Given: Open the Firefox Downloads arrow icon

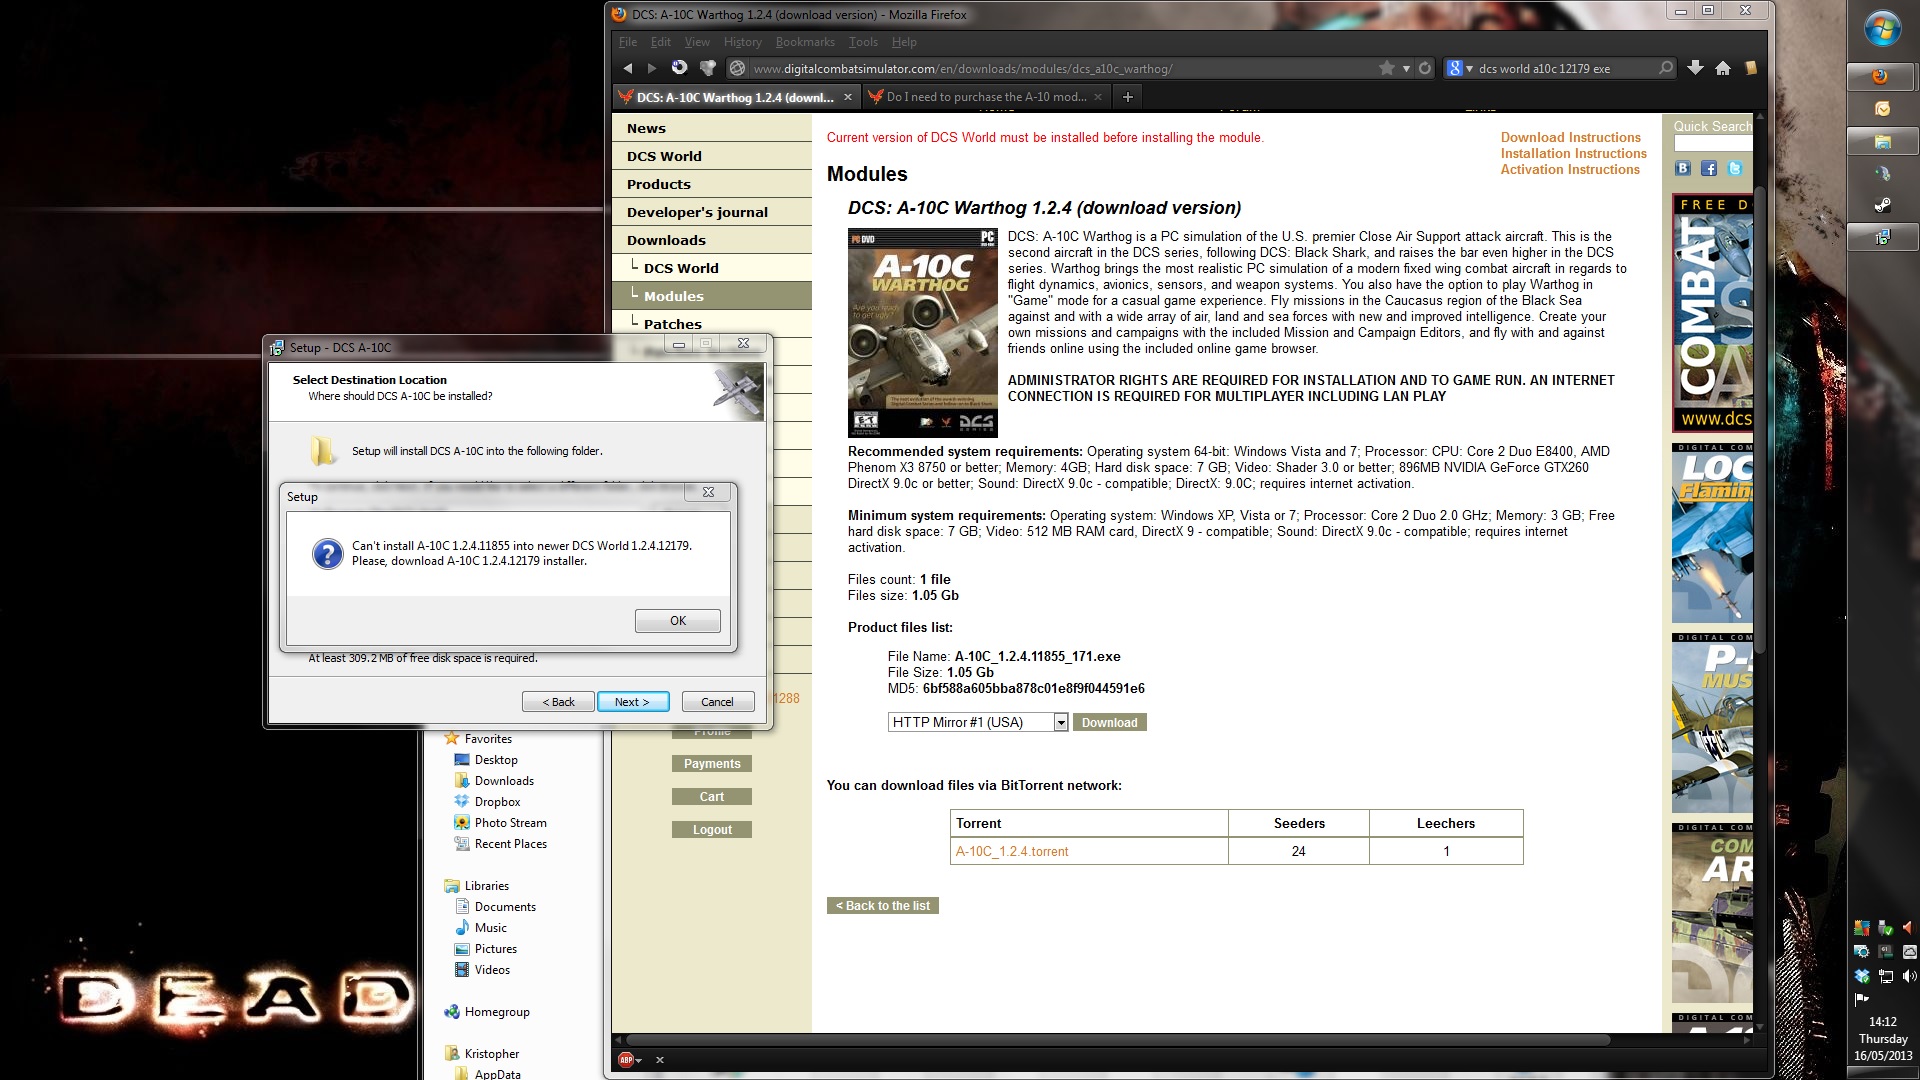Looking at the screenshot, I should click(x=1695, y=68).
